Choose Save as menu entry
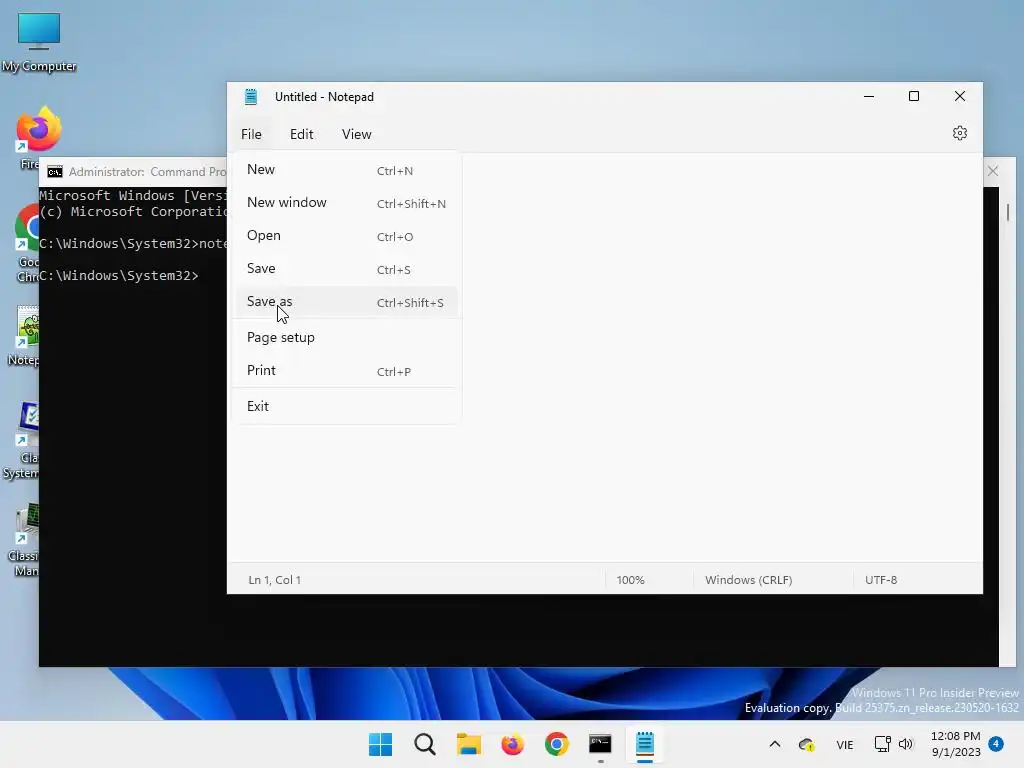This screenshot has height=768, width=1024. [346, 302]
